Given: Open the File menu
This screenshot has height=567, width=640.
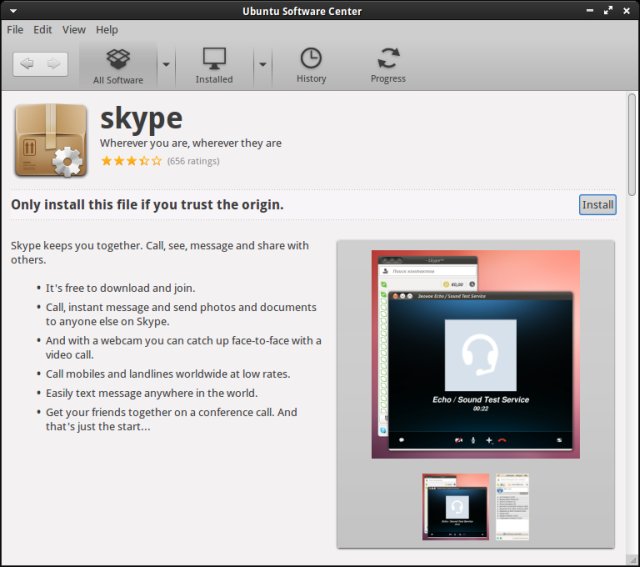Looking at the screenshot, I should point(15,30).
